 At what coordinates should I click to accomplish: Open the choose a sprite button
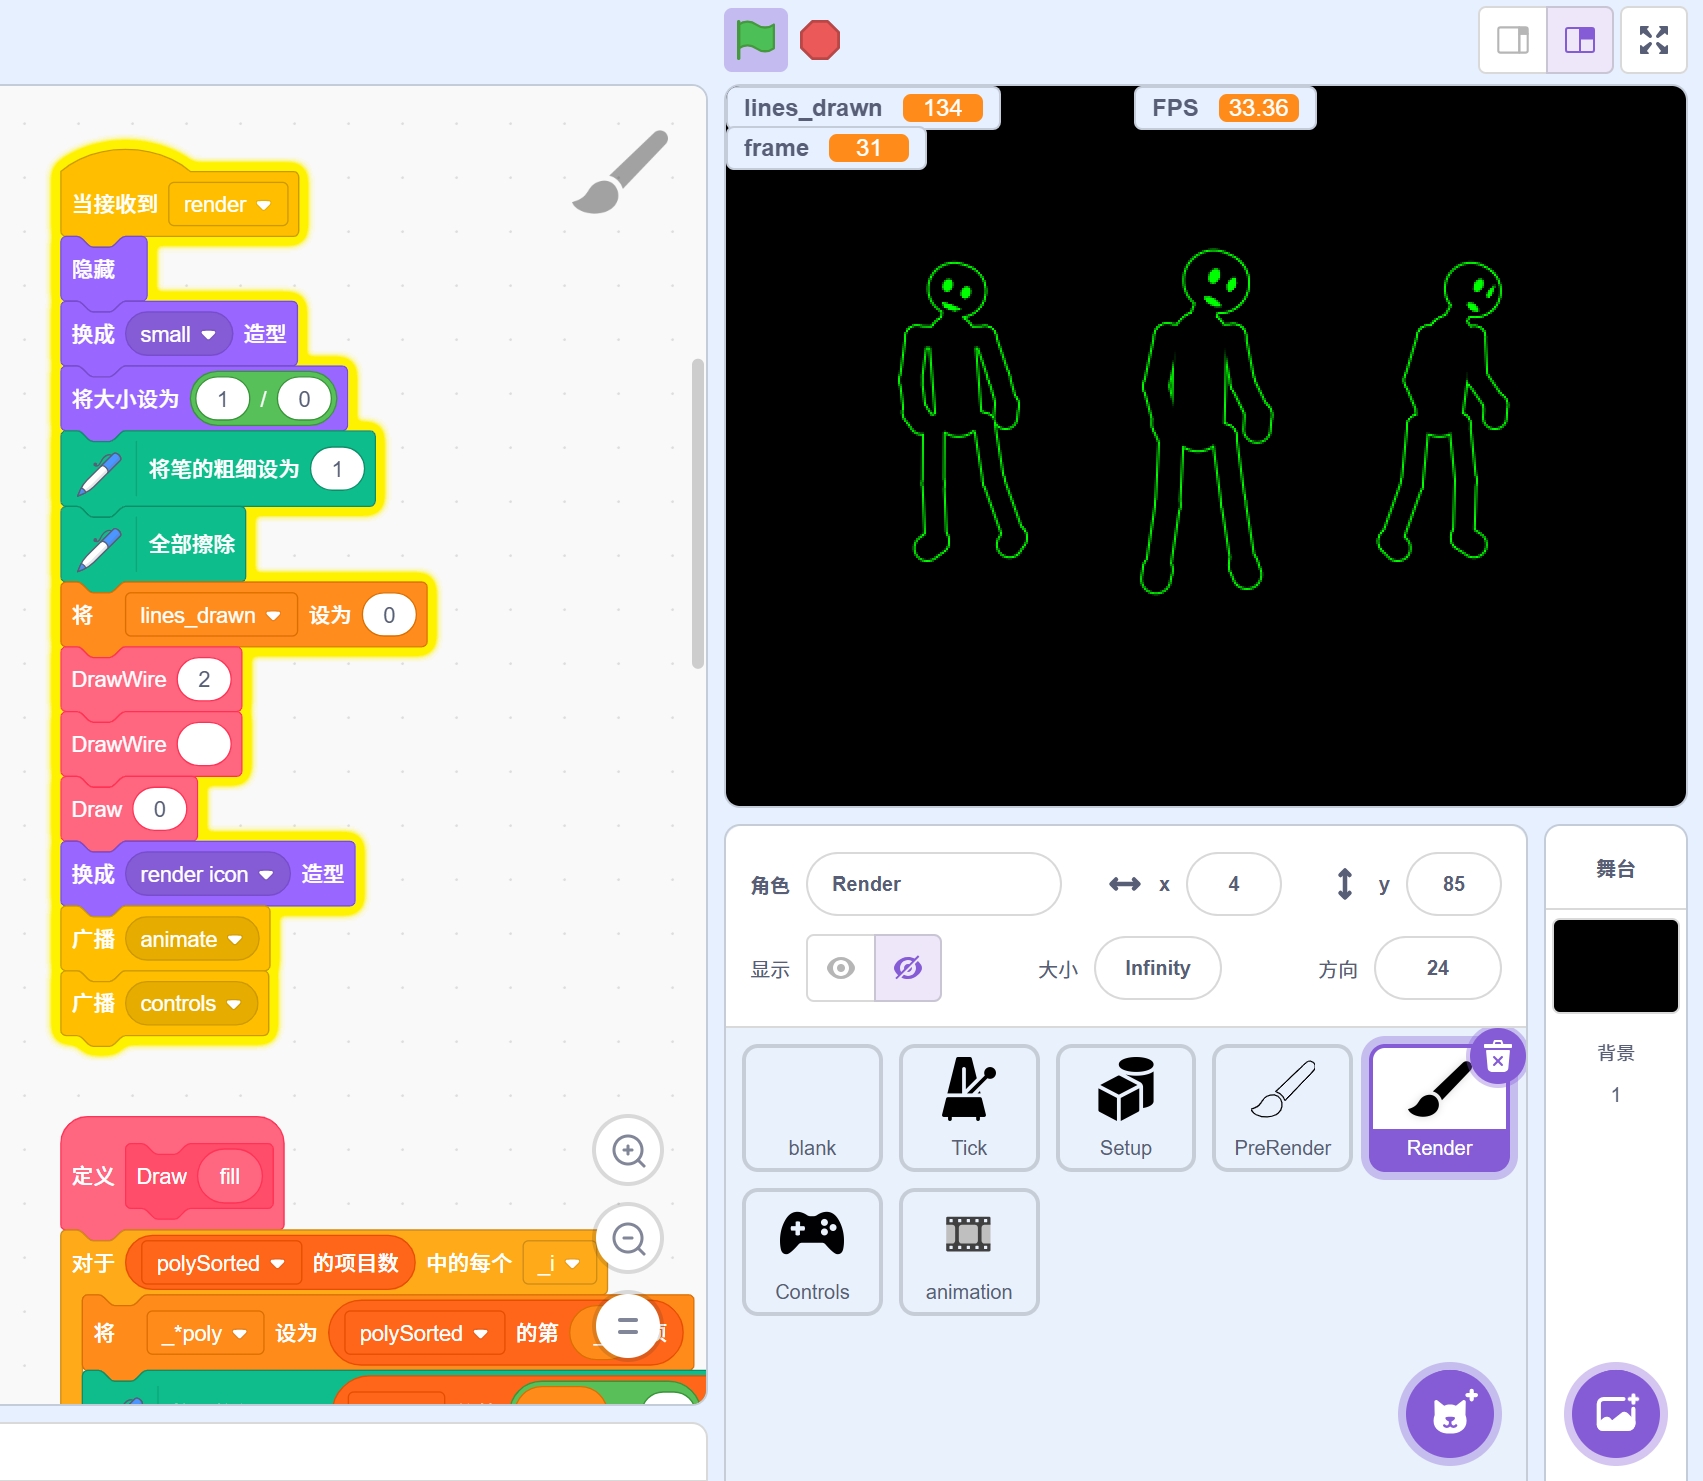(1449, 1414)
